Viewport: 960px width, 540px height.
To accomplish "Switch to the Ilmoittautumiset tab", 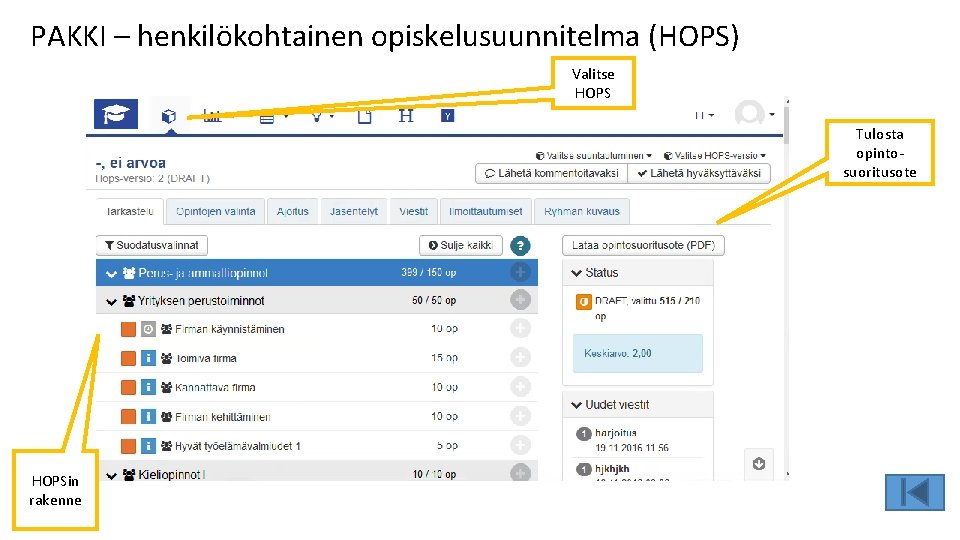I will click(x=486, y=211).
